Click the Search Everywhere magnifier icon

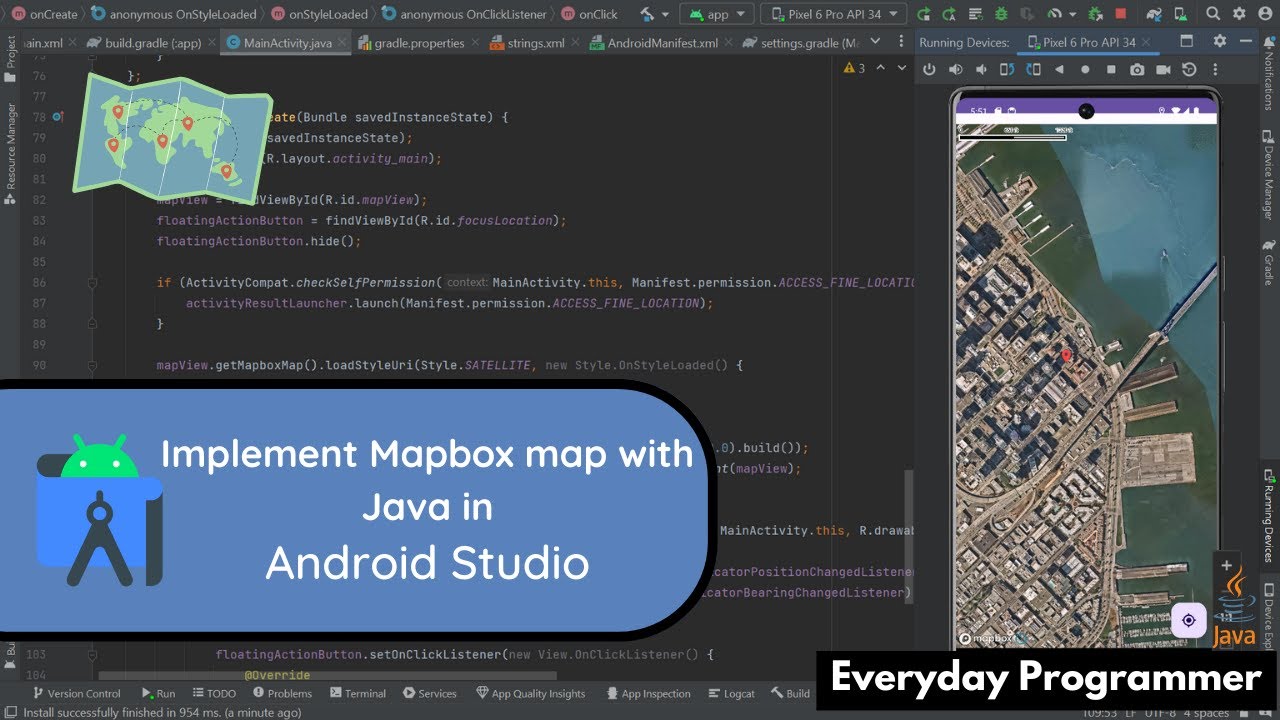tap(1213, 14)
